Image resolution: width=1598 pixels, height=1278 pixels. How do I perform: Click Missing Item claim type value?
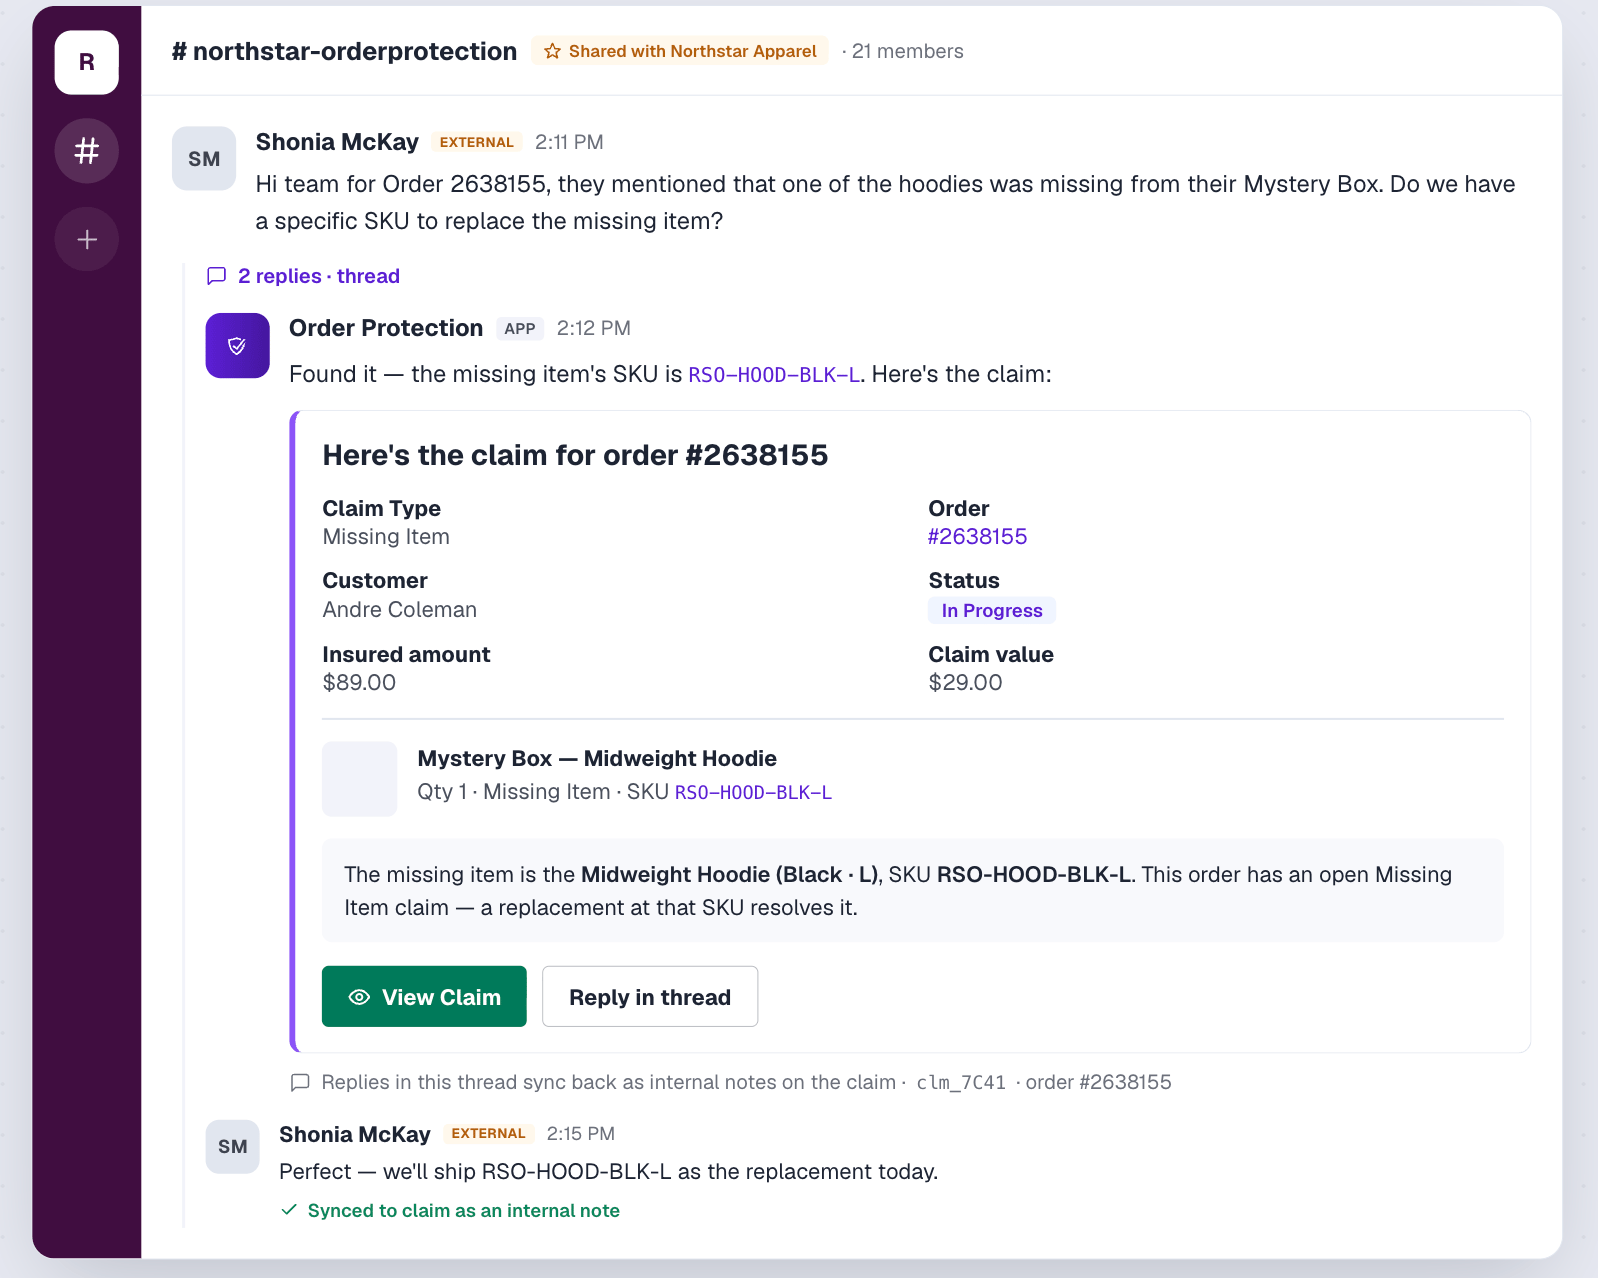click(386, 537)
